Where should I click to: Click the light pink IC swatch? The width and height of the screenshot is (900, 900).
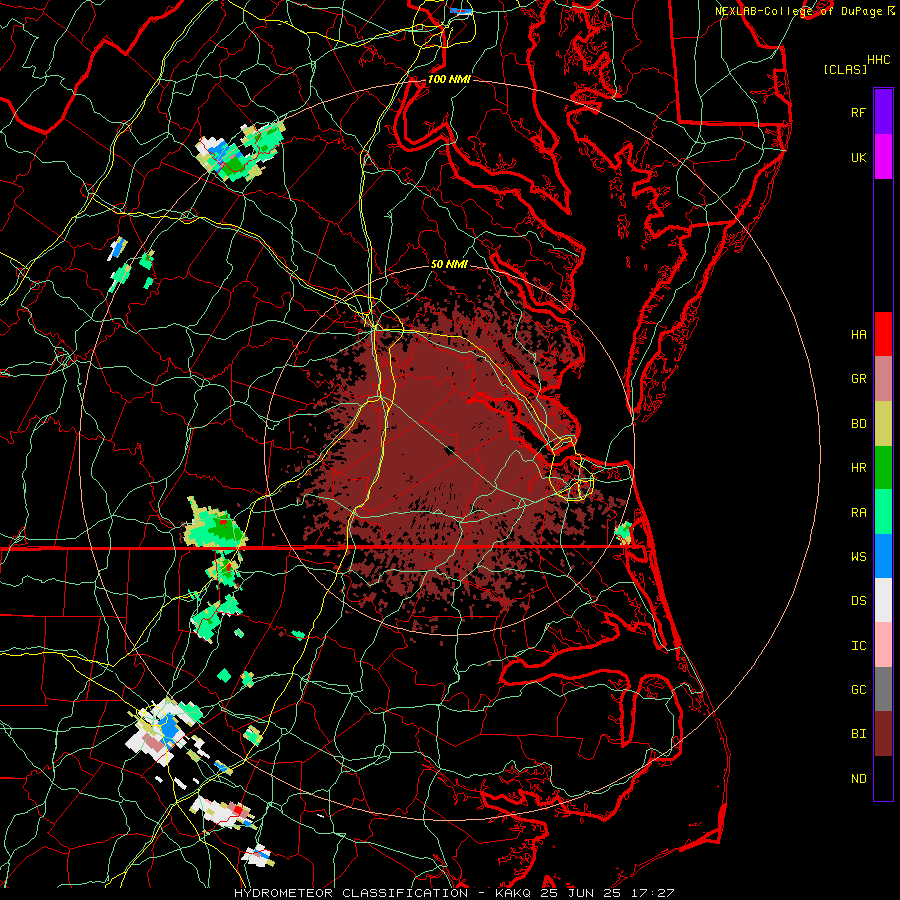coord(883,645)
